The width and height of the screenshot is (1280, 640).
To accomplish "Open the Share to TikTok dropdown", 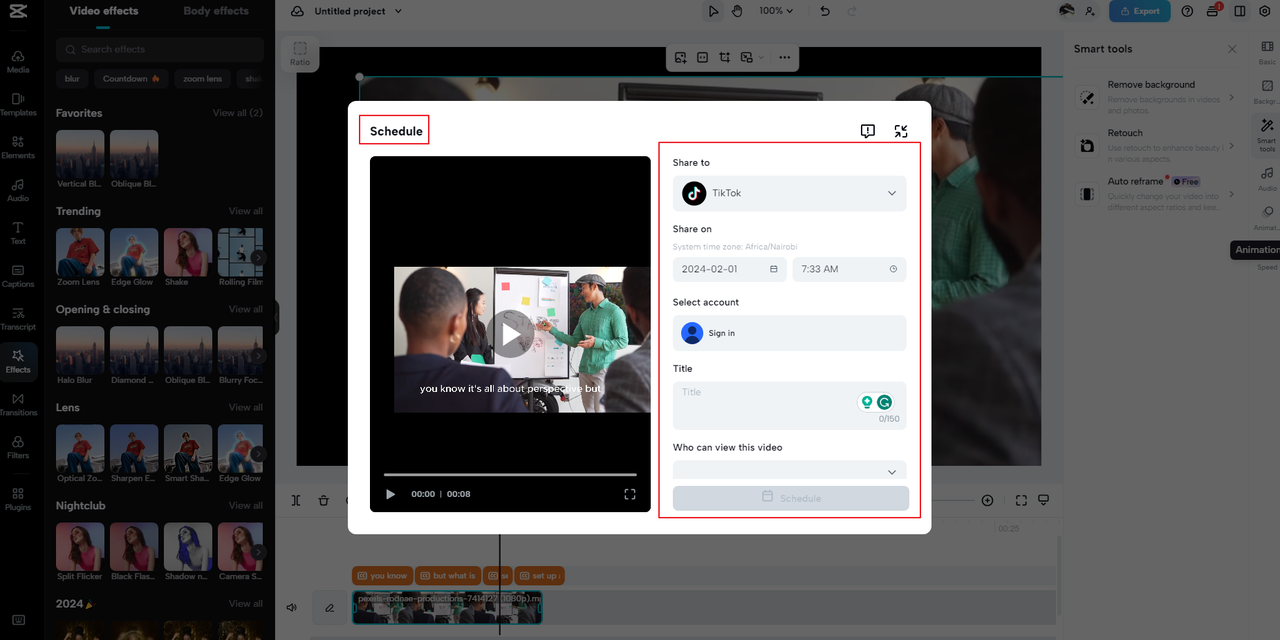I will coord(790,193).
